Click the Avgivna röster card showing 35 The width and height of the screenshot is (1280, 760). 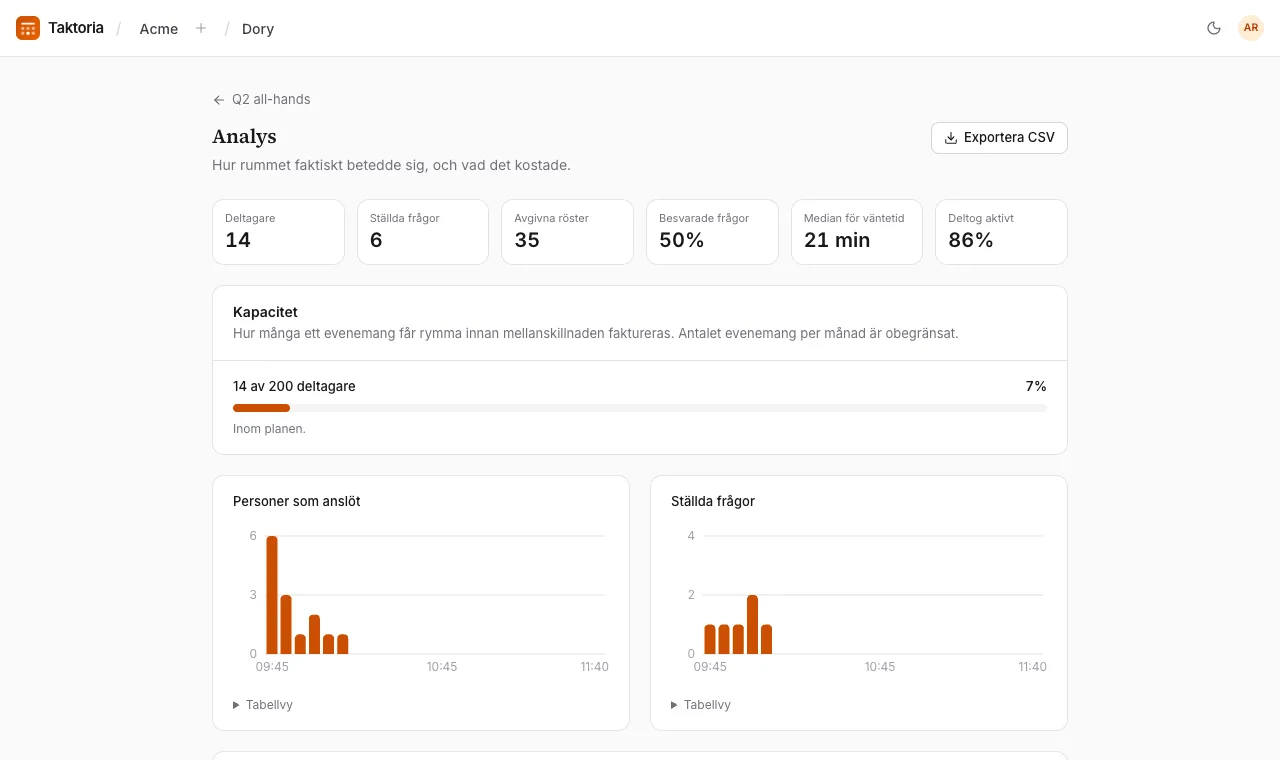click(567, 232)
